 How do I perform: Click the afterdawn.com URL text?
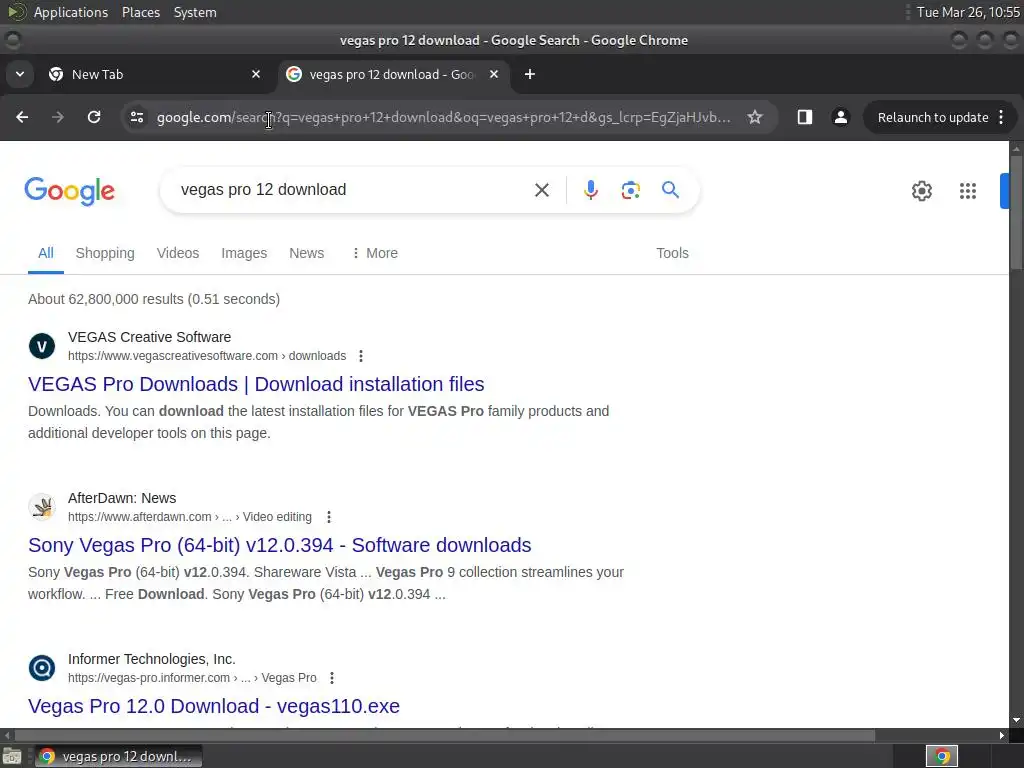click(x=189, y=517)
